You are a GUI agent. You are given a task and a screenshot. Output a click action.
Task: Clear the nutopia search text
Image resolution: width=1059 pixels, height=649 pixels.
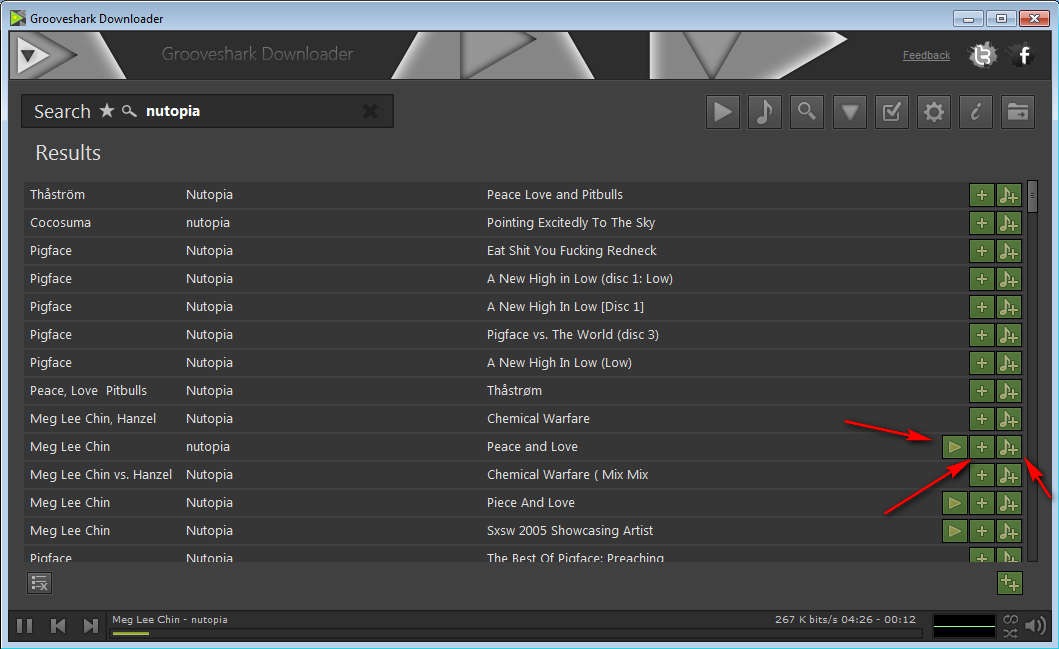click(x=370, y=111)
